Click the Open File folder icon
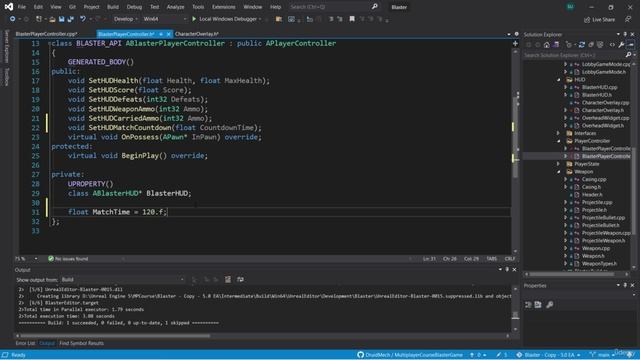Image resolution: width=640 pixels, height=360 pixels. [x=52, y=19]
